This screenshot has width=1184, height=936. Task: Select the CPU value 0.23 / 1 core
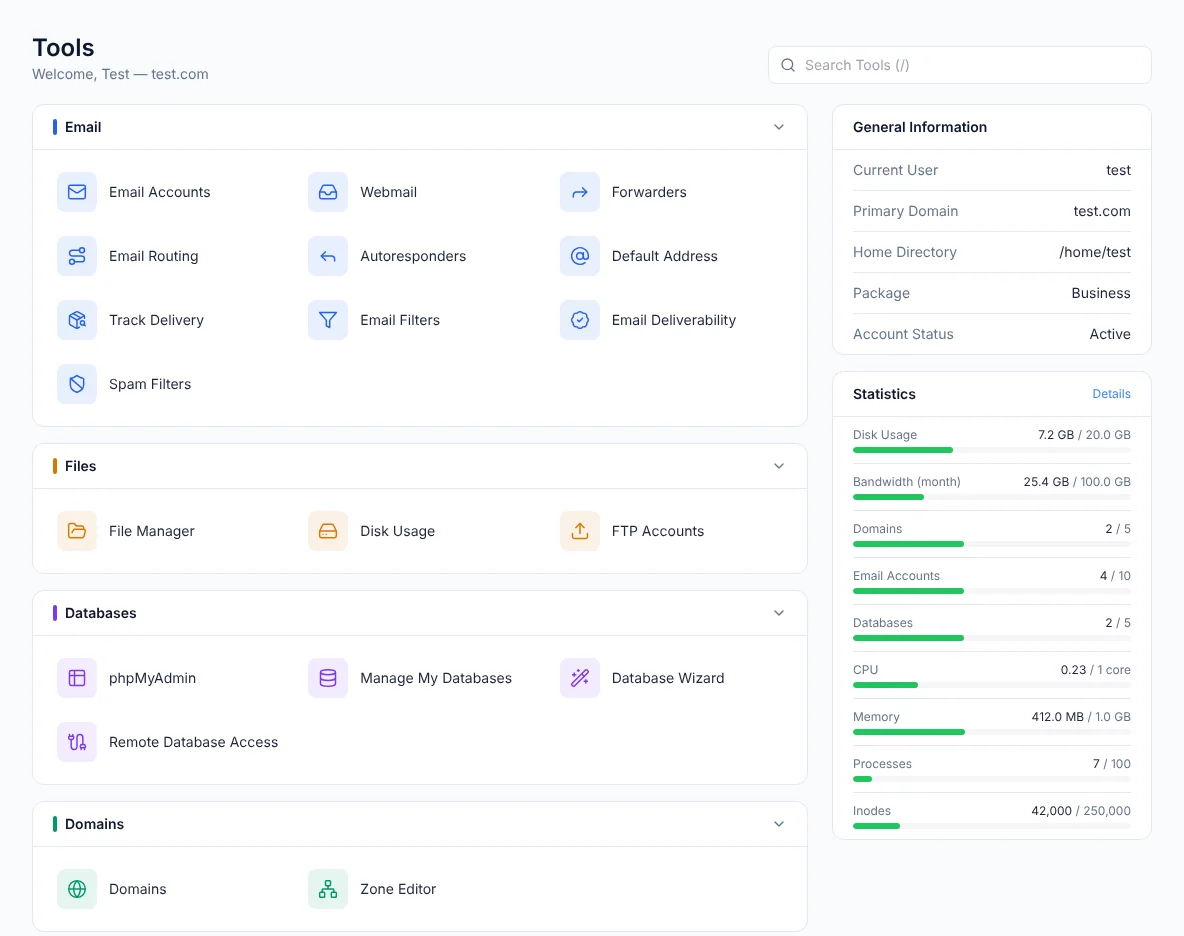tap(1096, 670)
